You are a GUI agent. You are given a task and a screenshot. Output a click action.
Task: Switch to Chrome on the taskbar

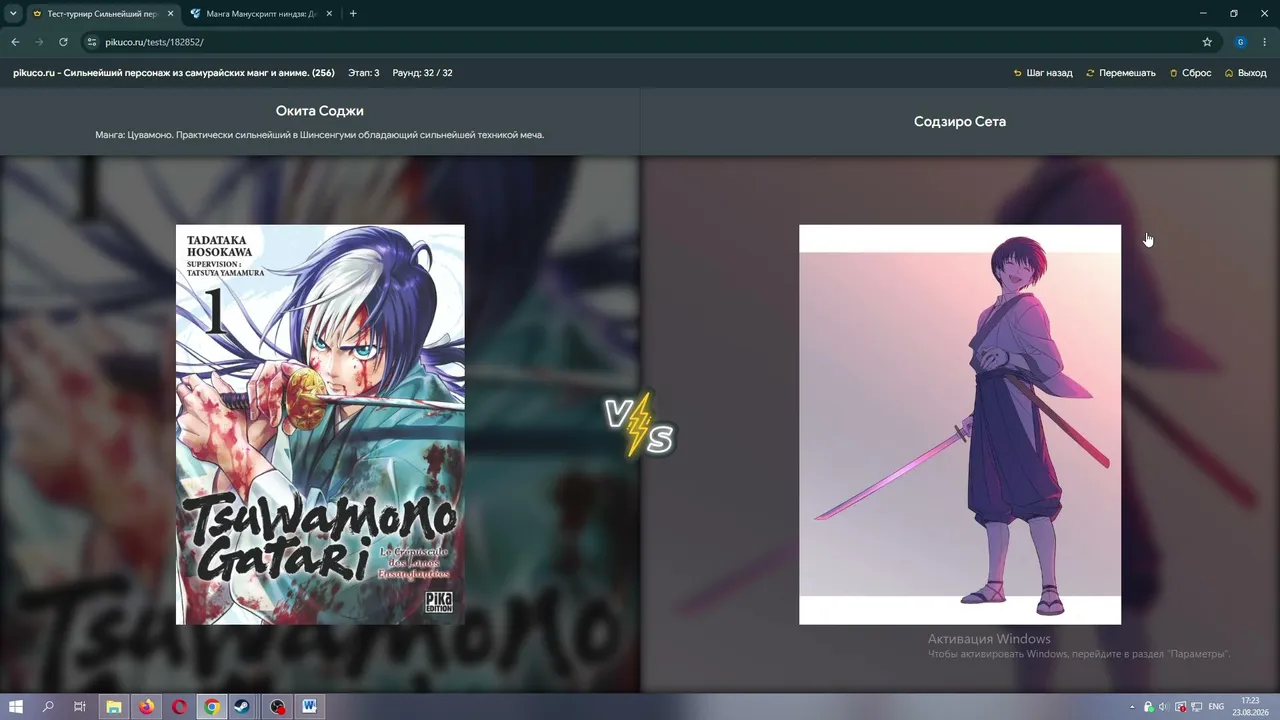[x=212, y=707]
